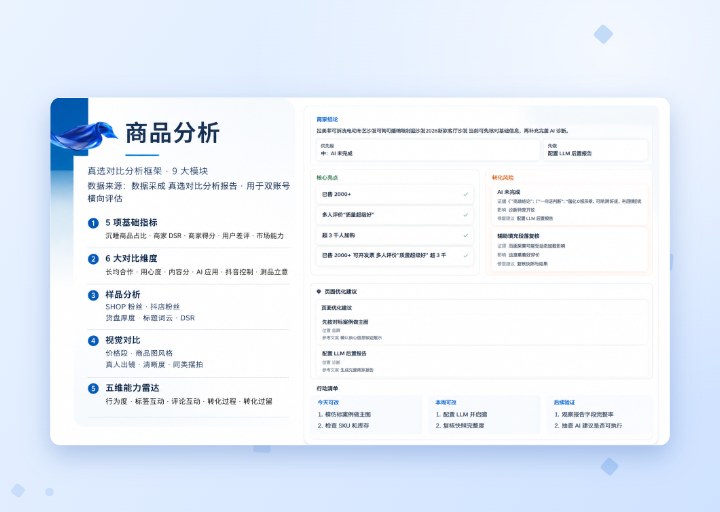This screenshot has width=720, height=512.
Task: Click the second action item under 本周可改
Action: point(460,426)
